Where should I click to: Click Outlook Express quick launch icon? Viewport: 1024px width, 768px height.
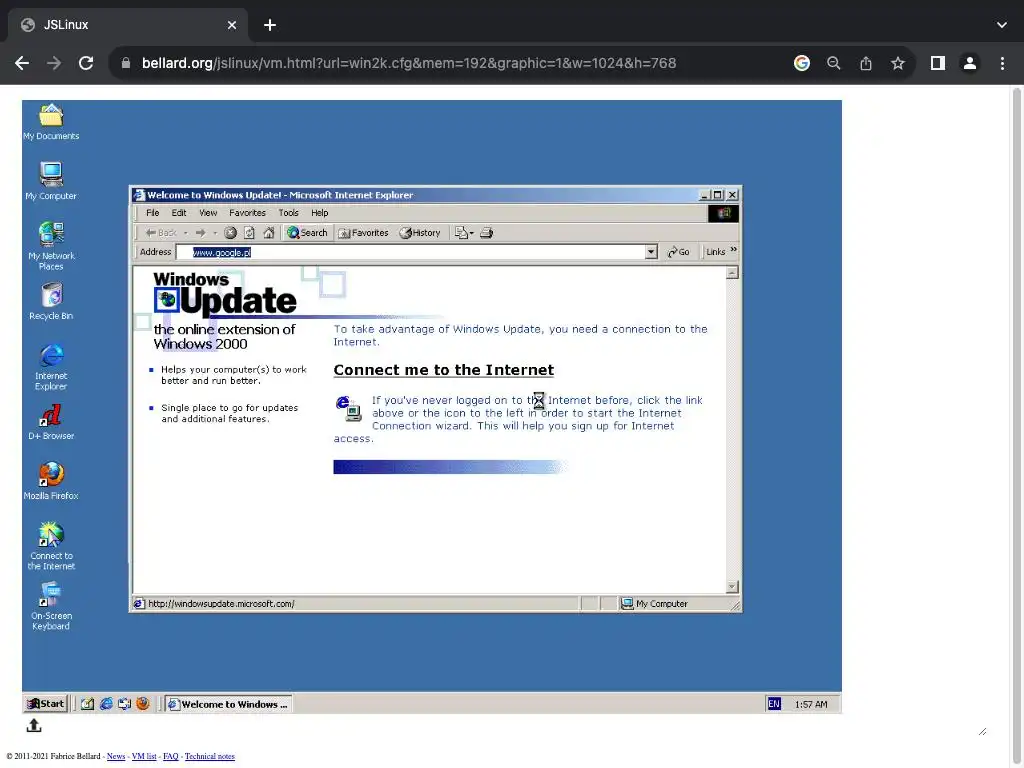124,703
